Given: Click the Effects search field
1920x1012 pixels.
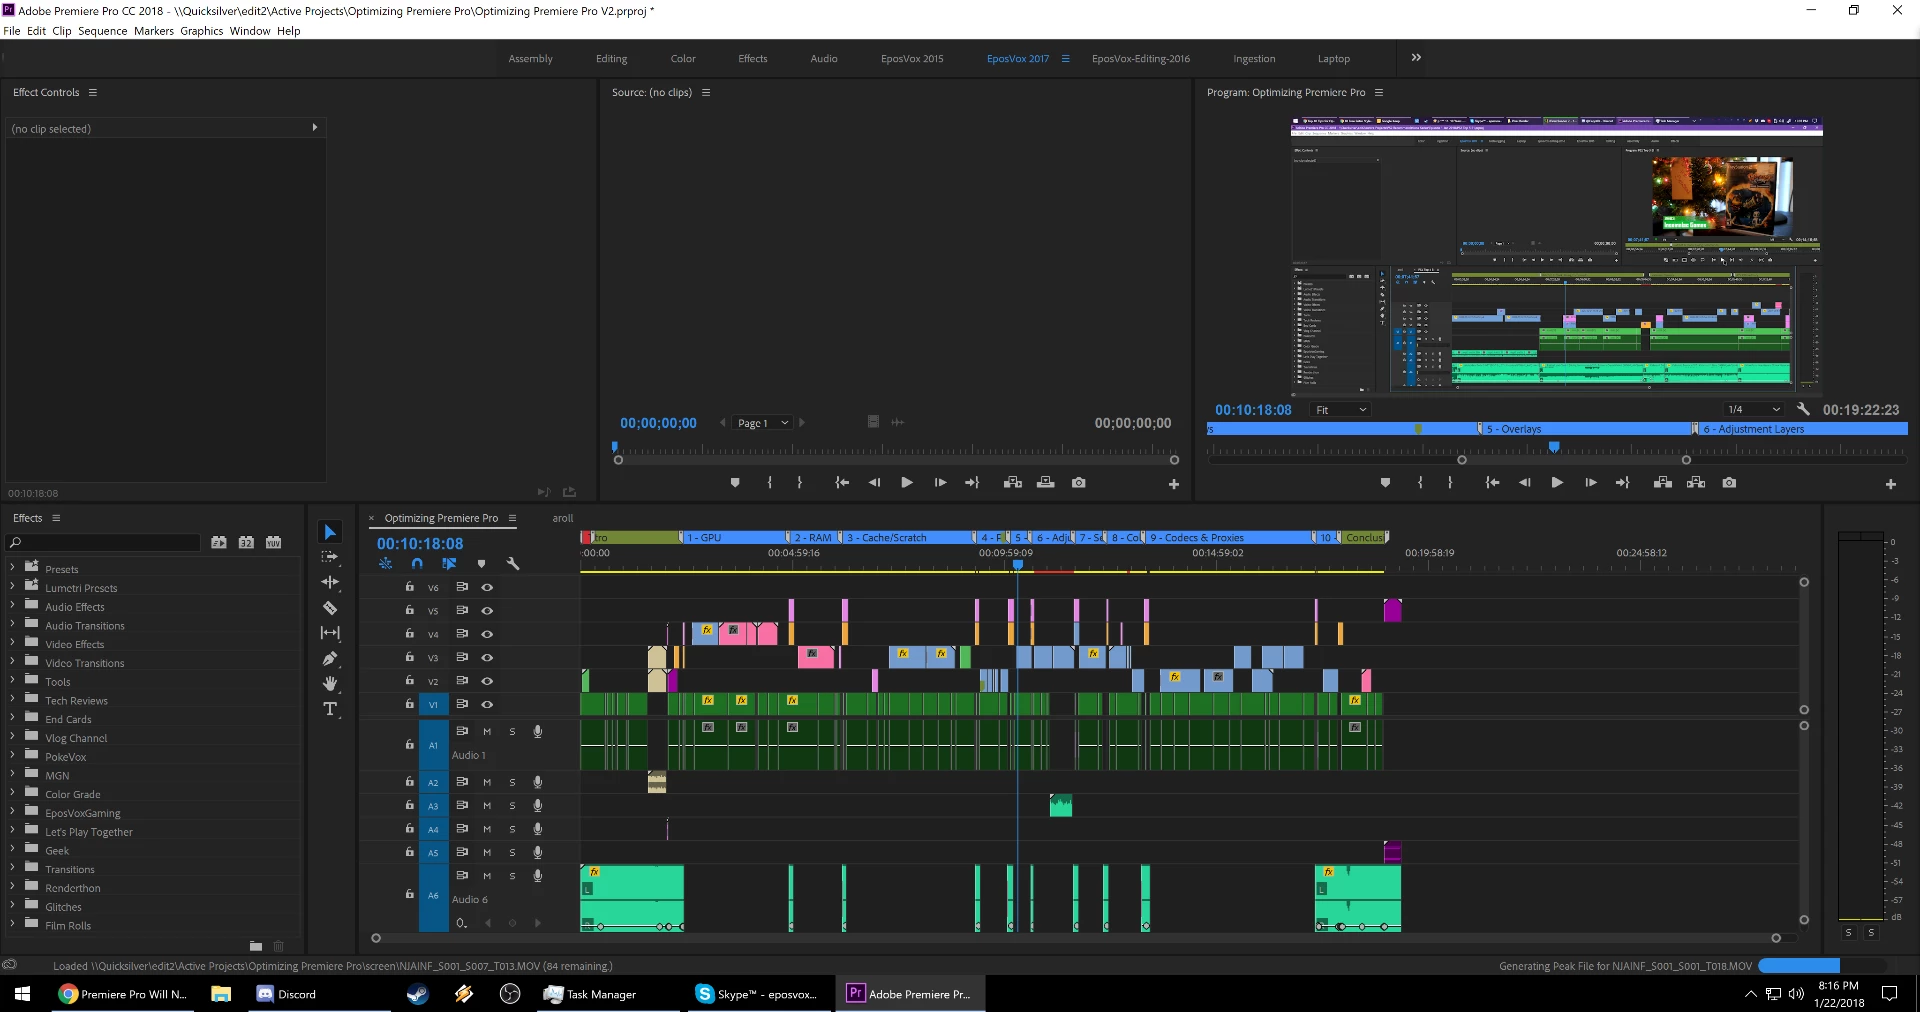Looking at the screenshot, I should (103, 542).
